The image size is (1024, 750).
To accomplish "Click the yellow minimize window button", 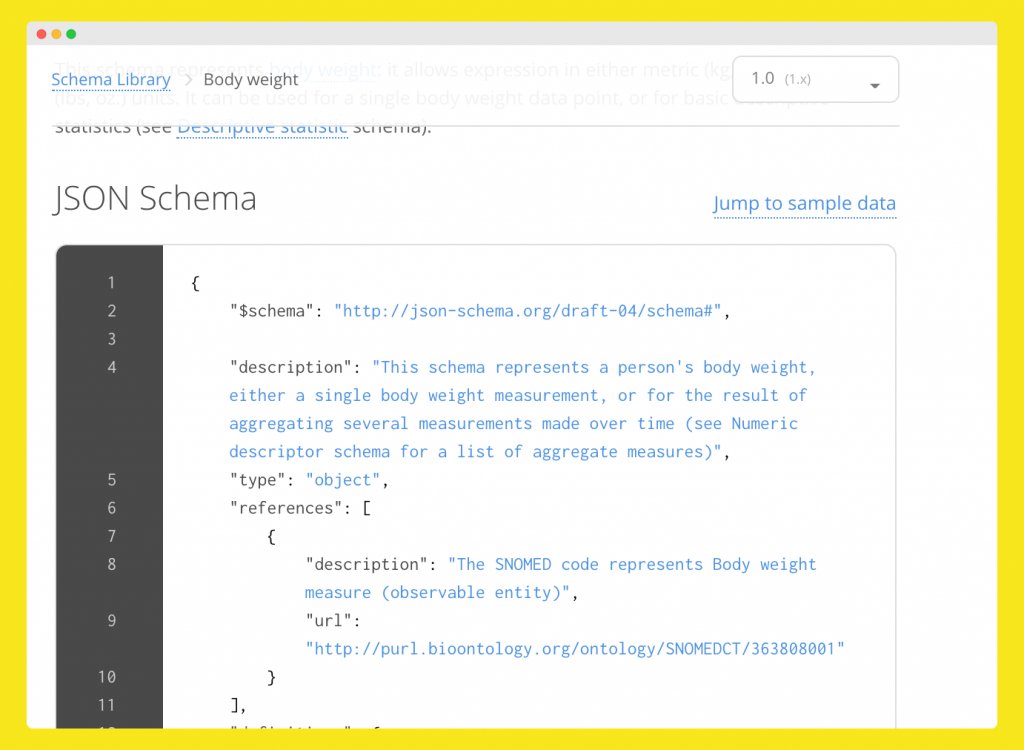I will tap(56, 34).
